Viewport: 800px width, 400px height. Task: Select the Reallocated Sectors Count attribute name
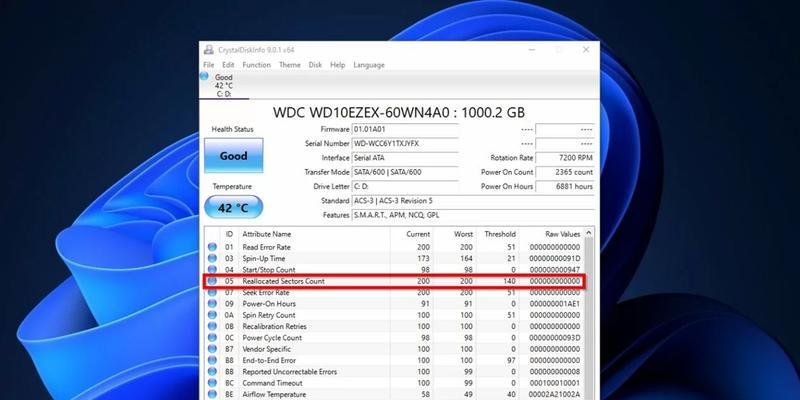(x=283, y=281)
